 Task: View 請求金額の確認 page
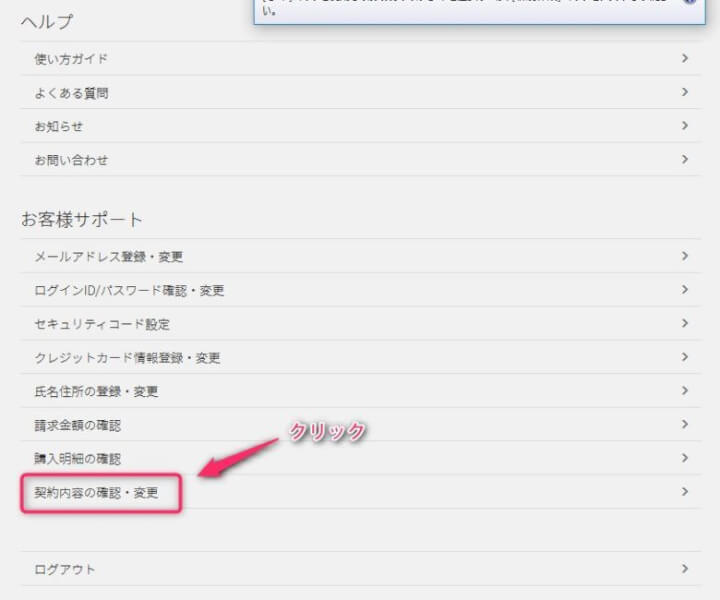(78, 425)
